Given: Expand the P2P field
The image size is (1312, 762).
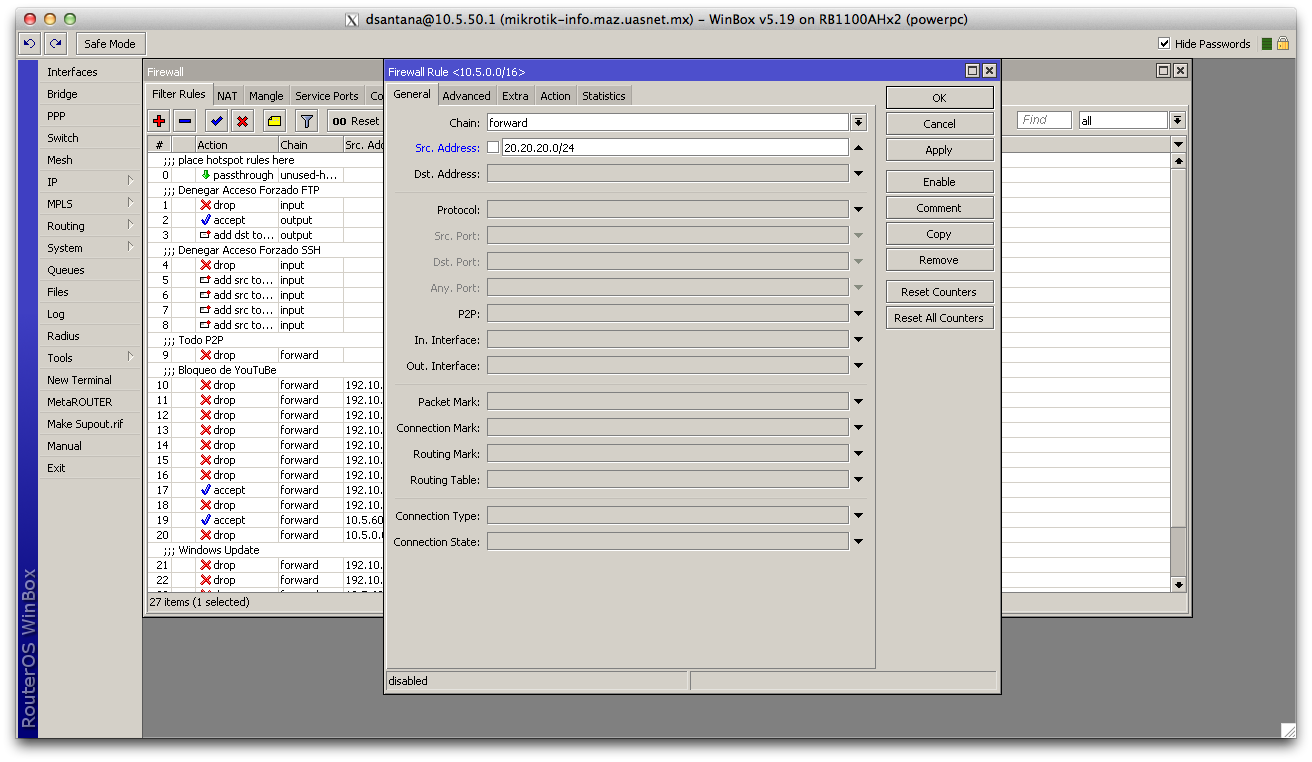Looking at the screenshot, I should (x=859, y=314).
